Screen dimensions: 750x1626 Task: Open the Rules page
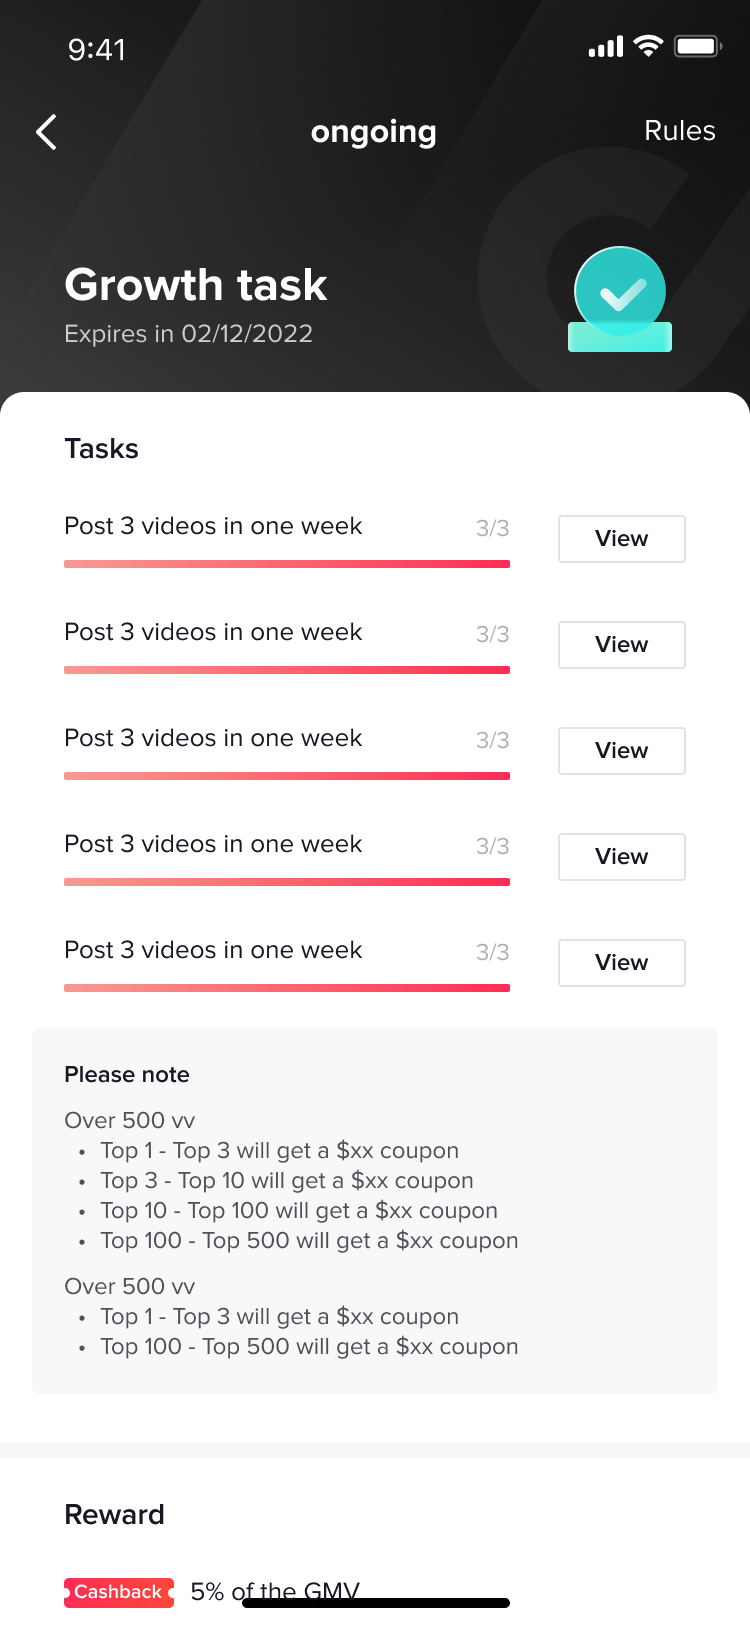pos(679,131)
